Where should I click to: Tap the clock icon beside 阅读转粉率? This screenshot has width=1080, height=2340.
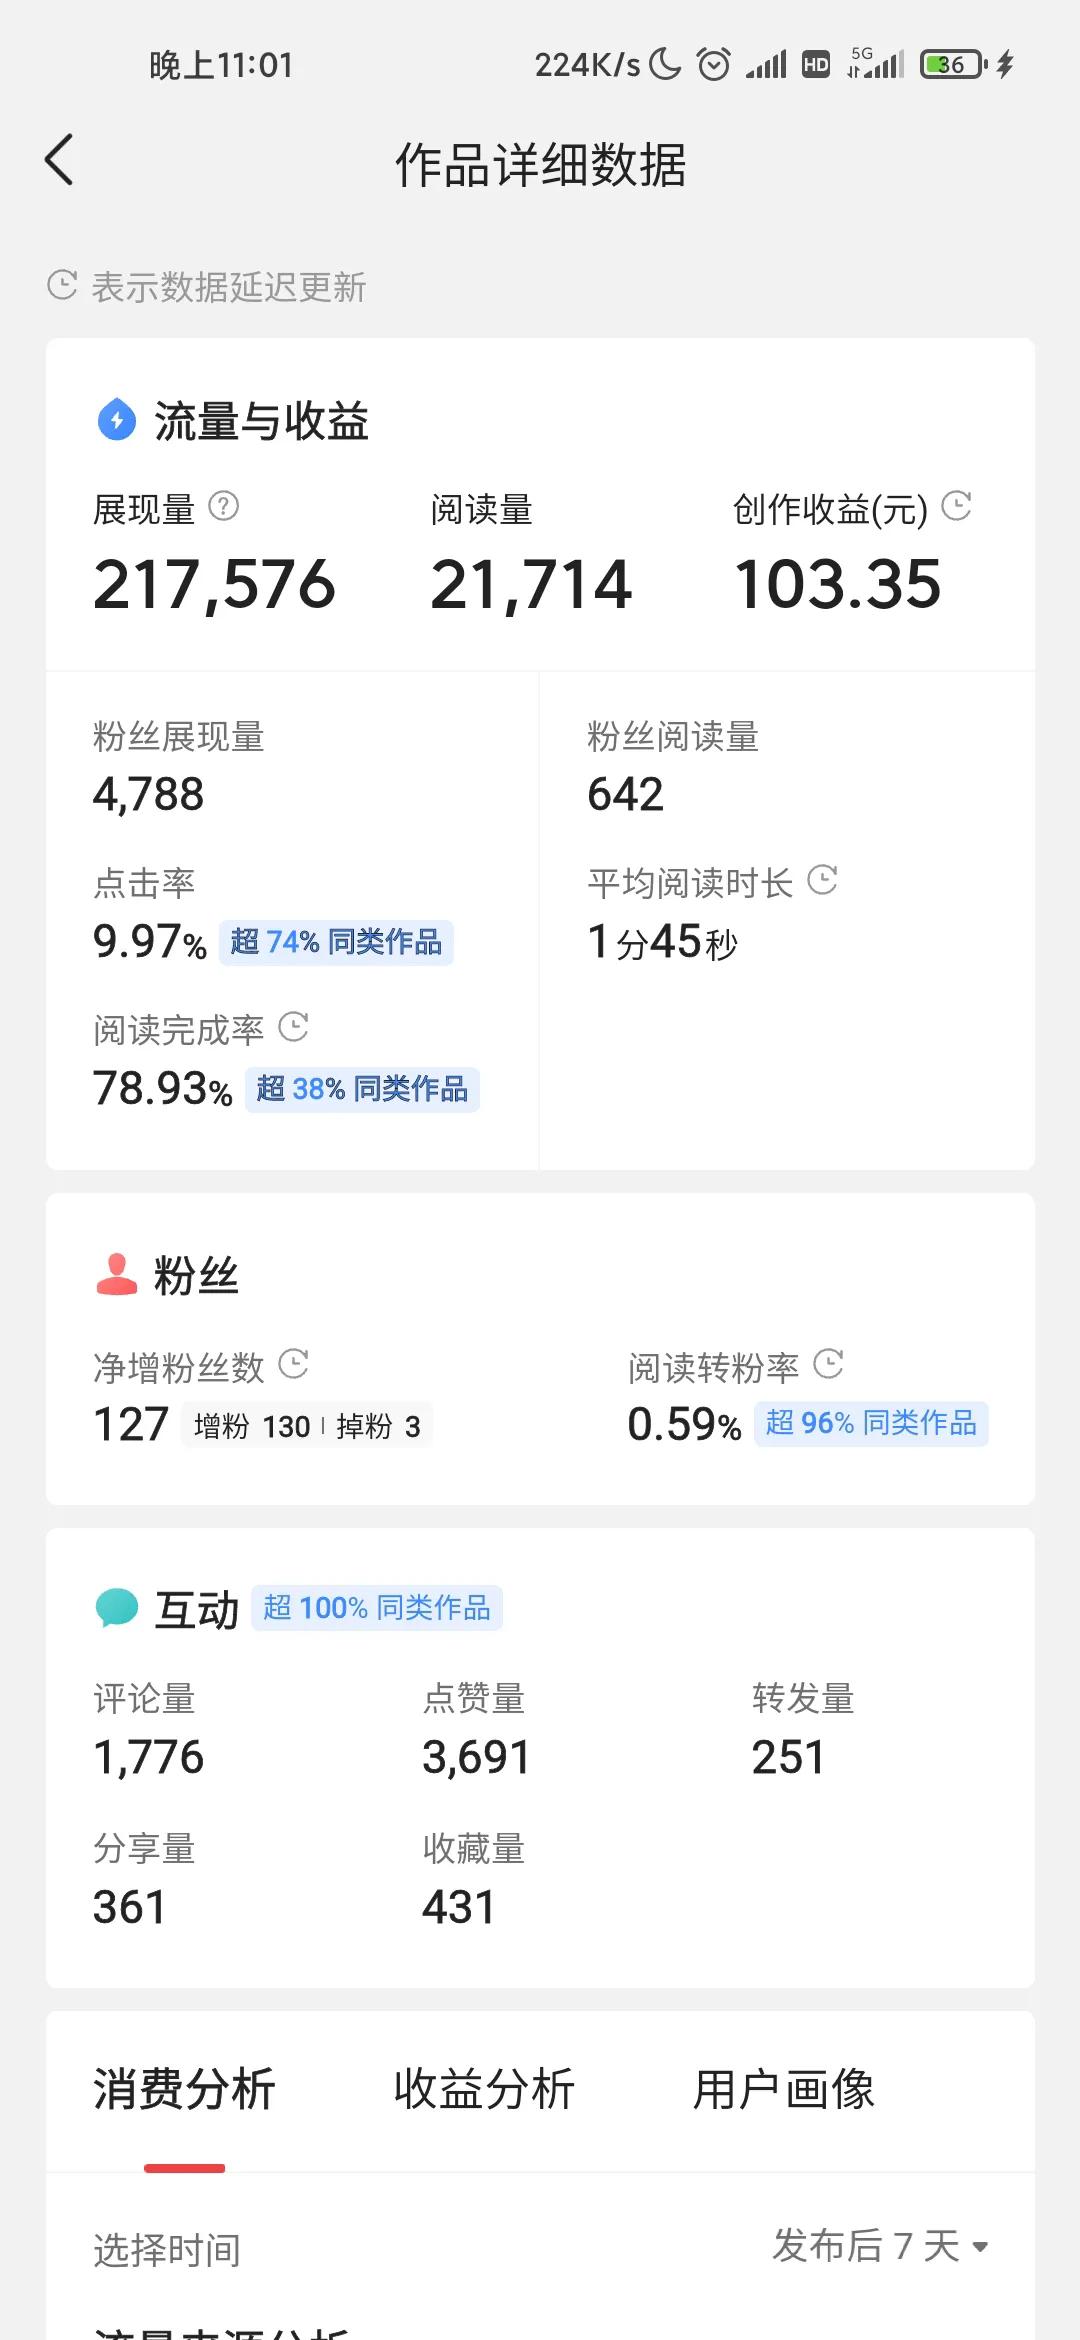click(x=828, y=1364)
